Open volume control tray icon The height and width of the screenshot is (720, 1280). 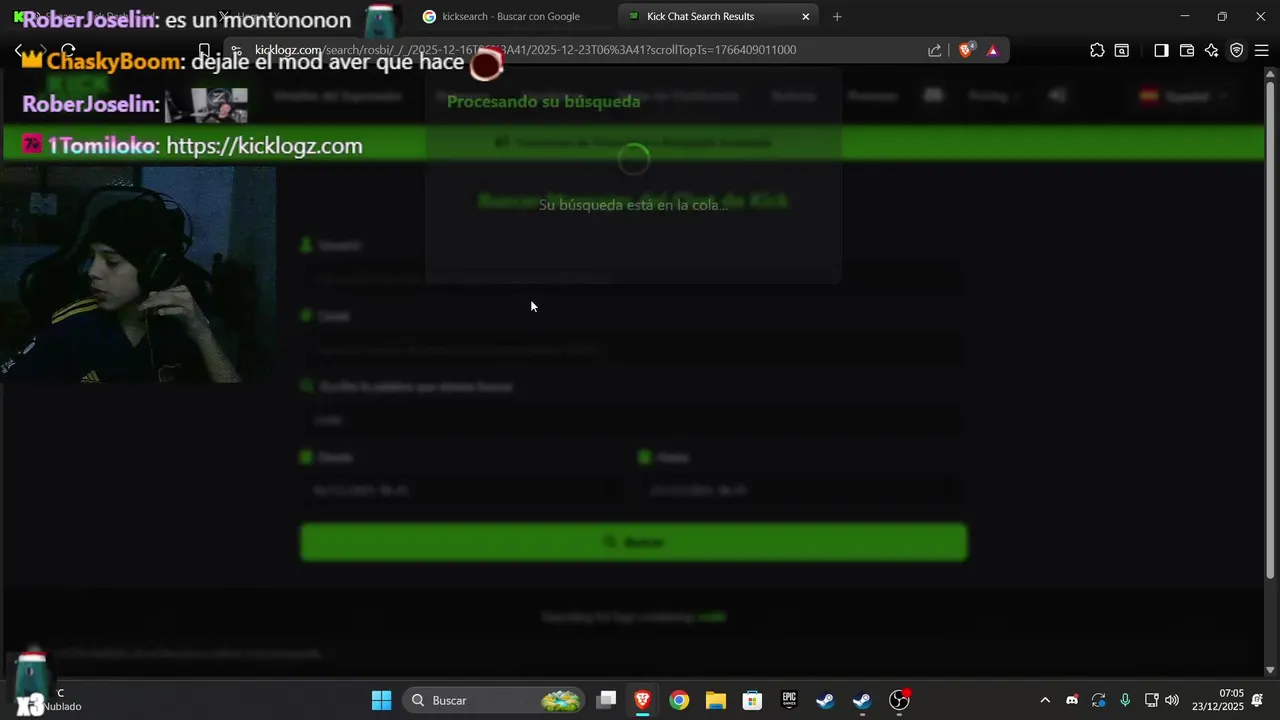(1172, 700)
